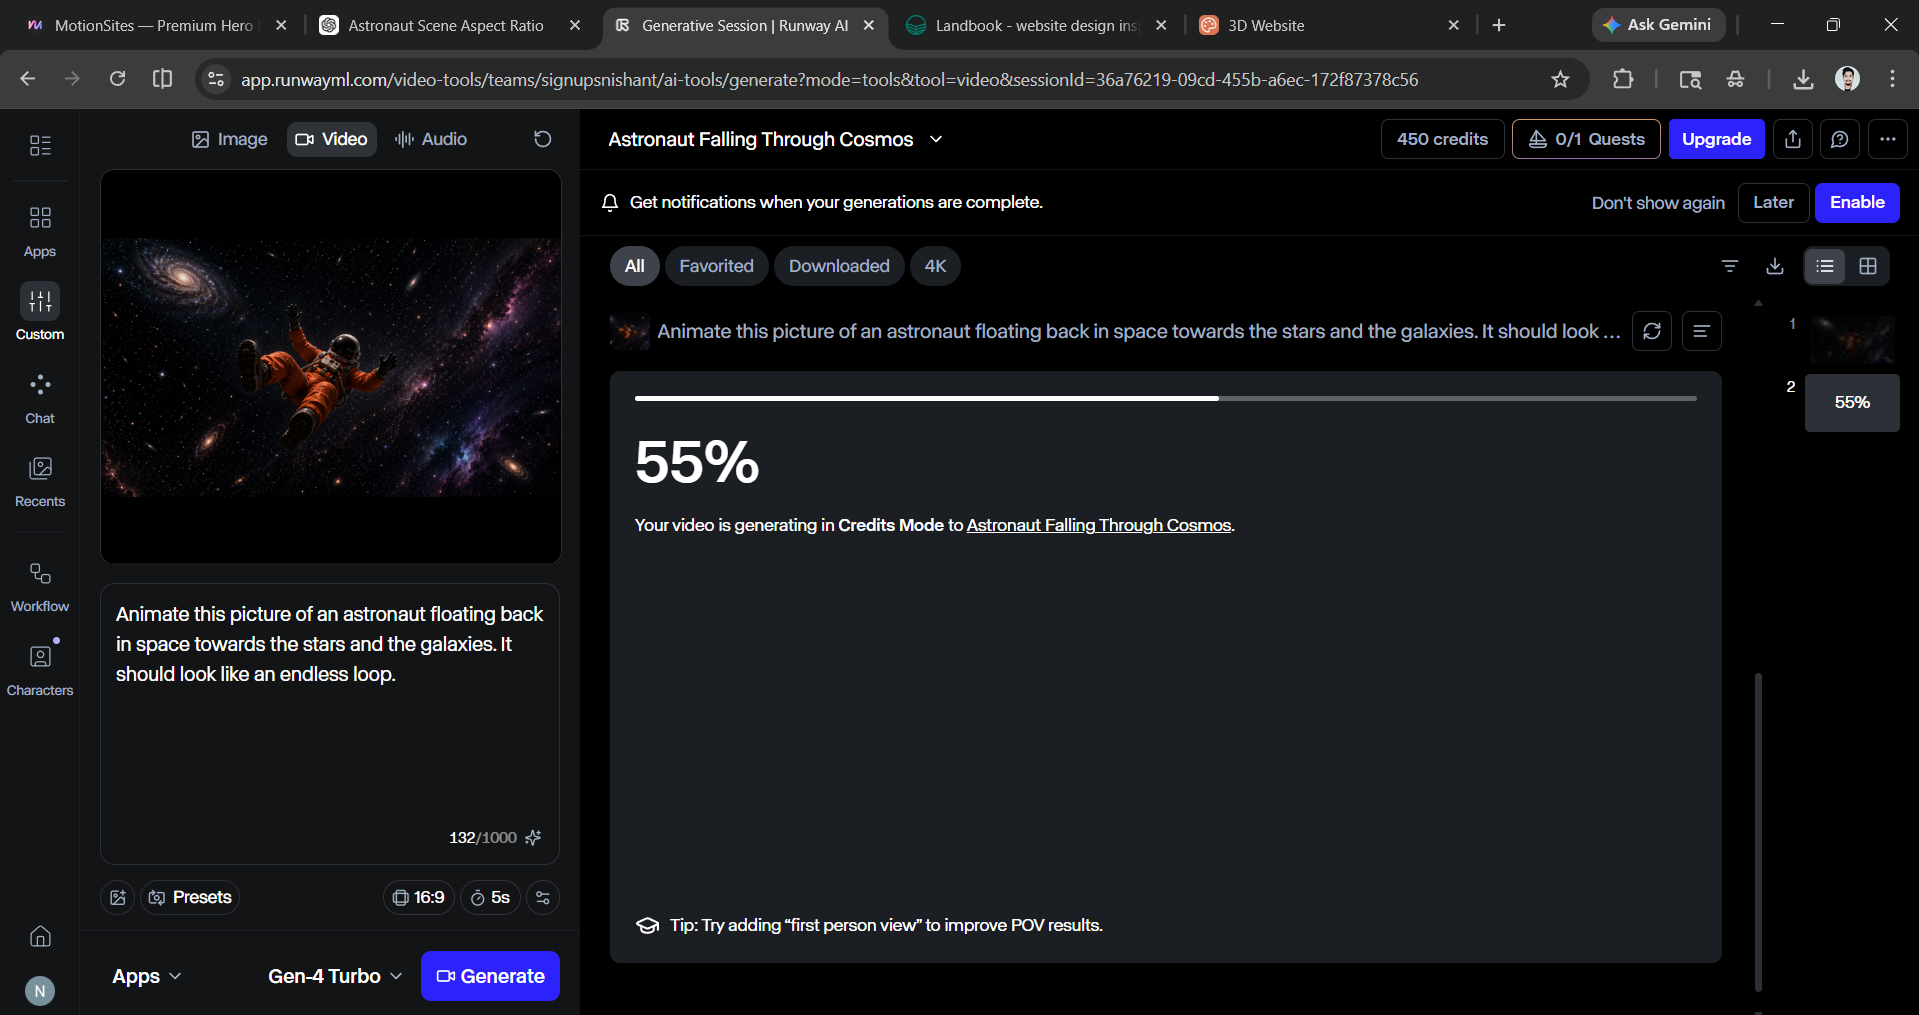
Task: Open the Workflow sidebar item
Action: [x=40, y=586]
